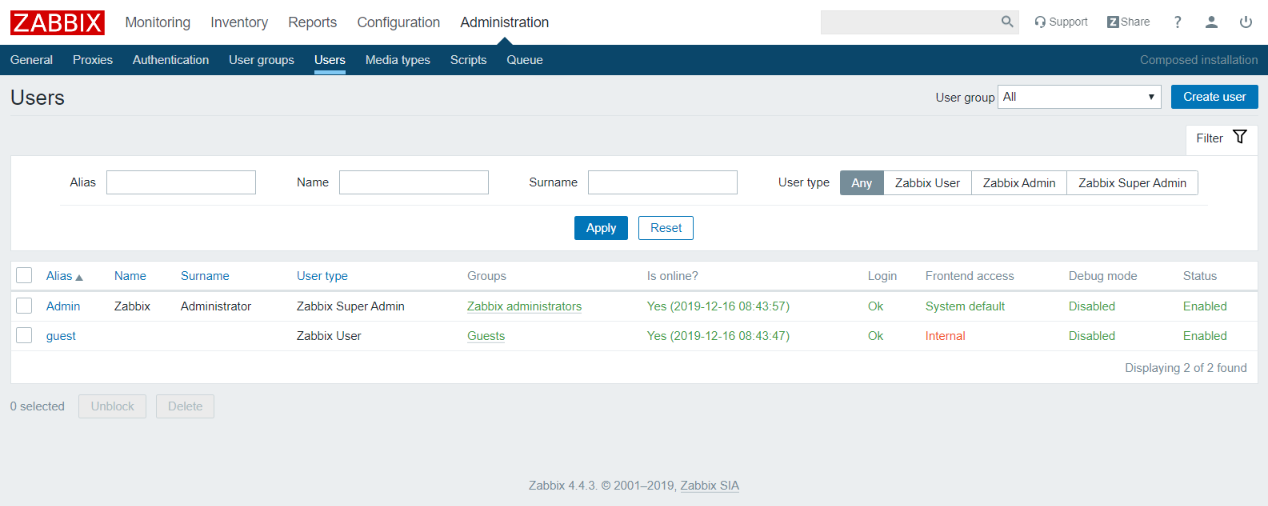Image resolution: width=1268 pixels, height=506 pixels.
Task: Open the Zabbix administrators group link
Action: click(524, 306)
